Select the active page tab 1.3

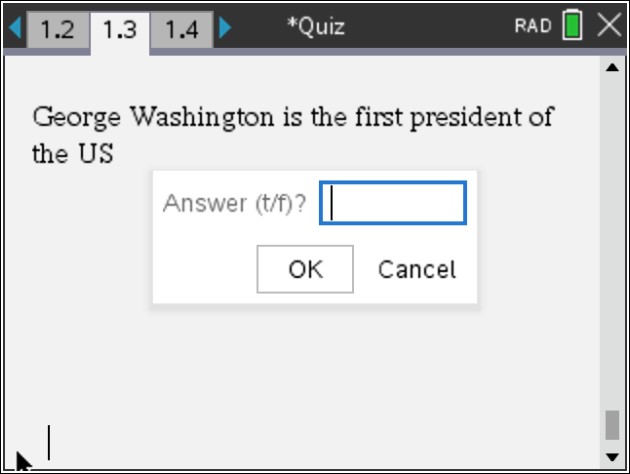coord(120,32)
